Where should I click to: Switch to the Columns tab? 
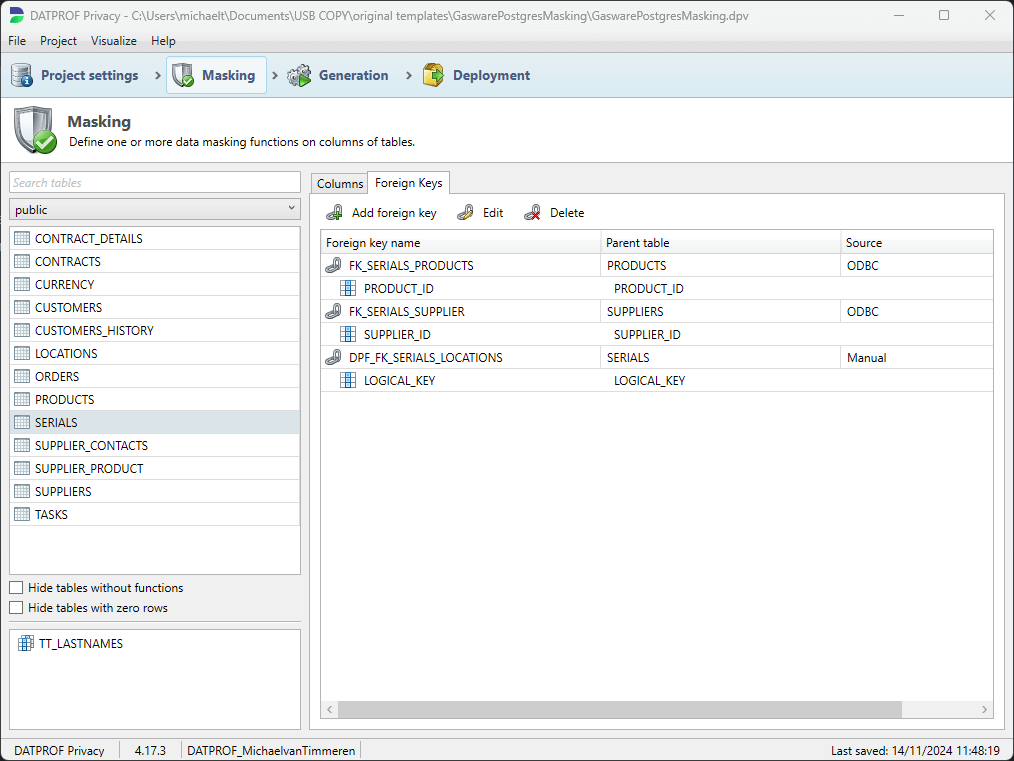[x=339, y=183]
